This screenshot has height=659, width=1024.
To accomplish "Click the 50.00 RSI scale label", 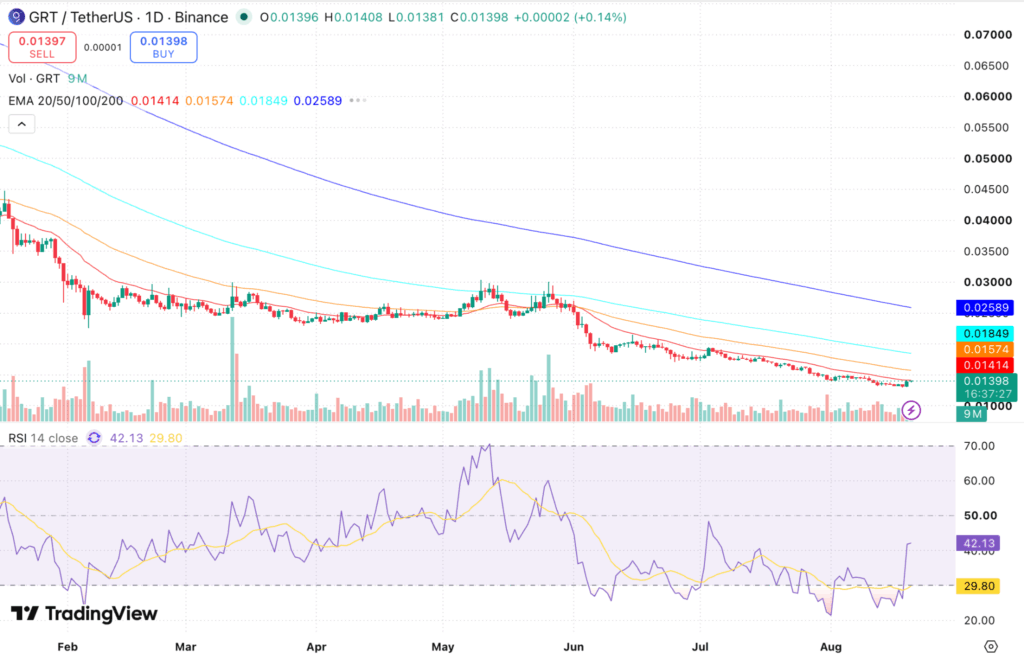I will point(980,515).
